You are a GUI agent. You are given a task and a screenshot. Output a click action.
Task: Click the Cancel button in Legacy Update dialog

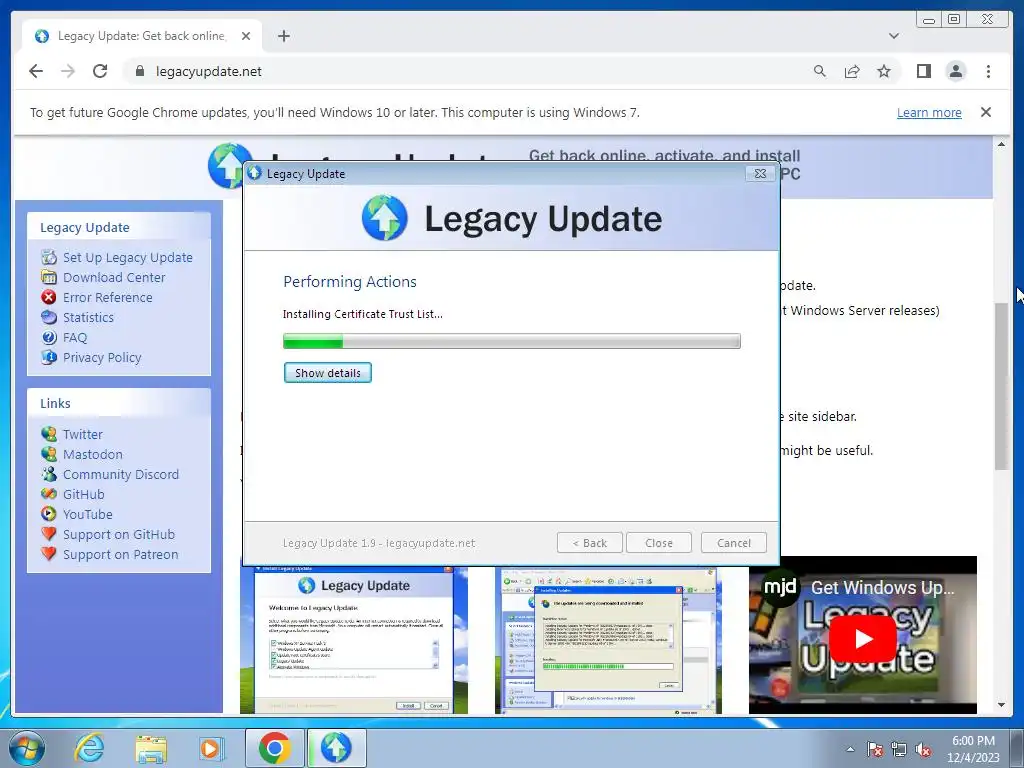[x=733, y=543]
